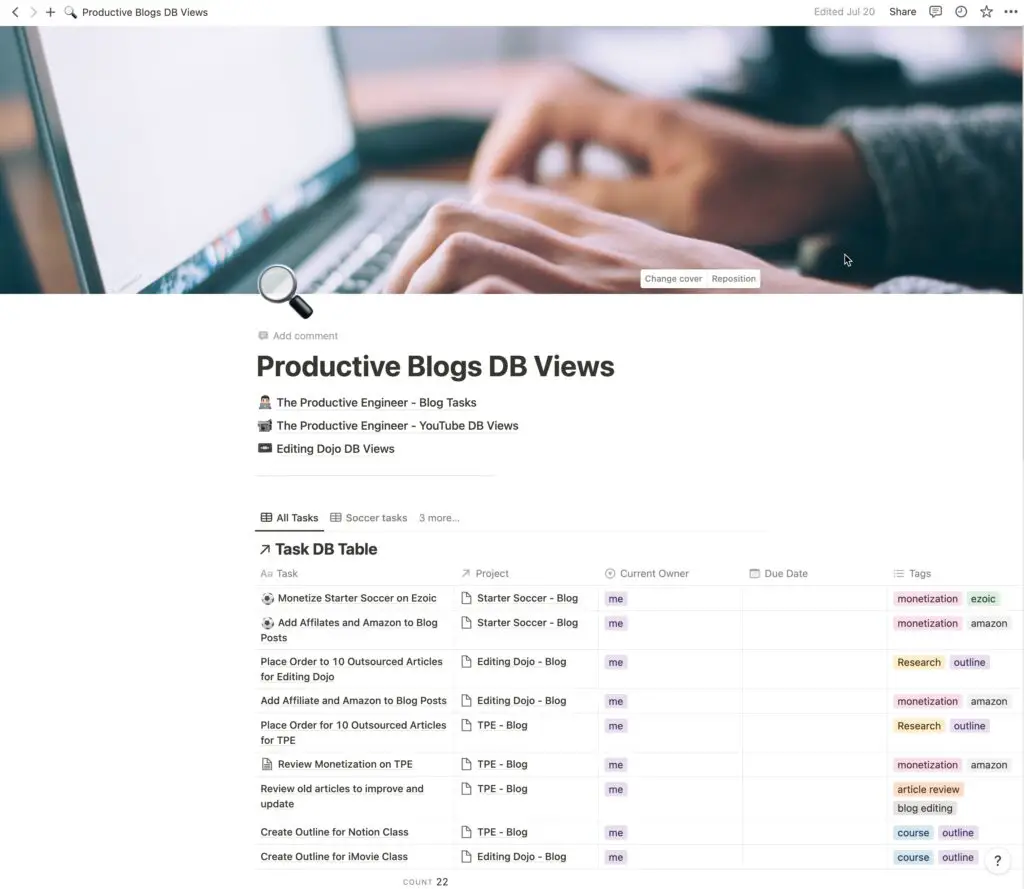Click the Due Date column header
Image resolution: width=1024 pixels, height=889 pixels.
[778, 574]
